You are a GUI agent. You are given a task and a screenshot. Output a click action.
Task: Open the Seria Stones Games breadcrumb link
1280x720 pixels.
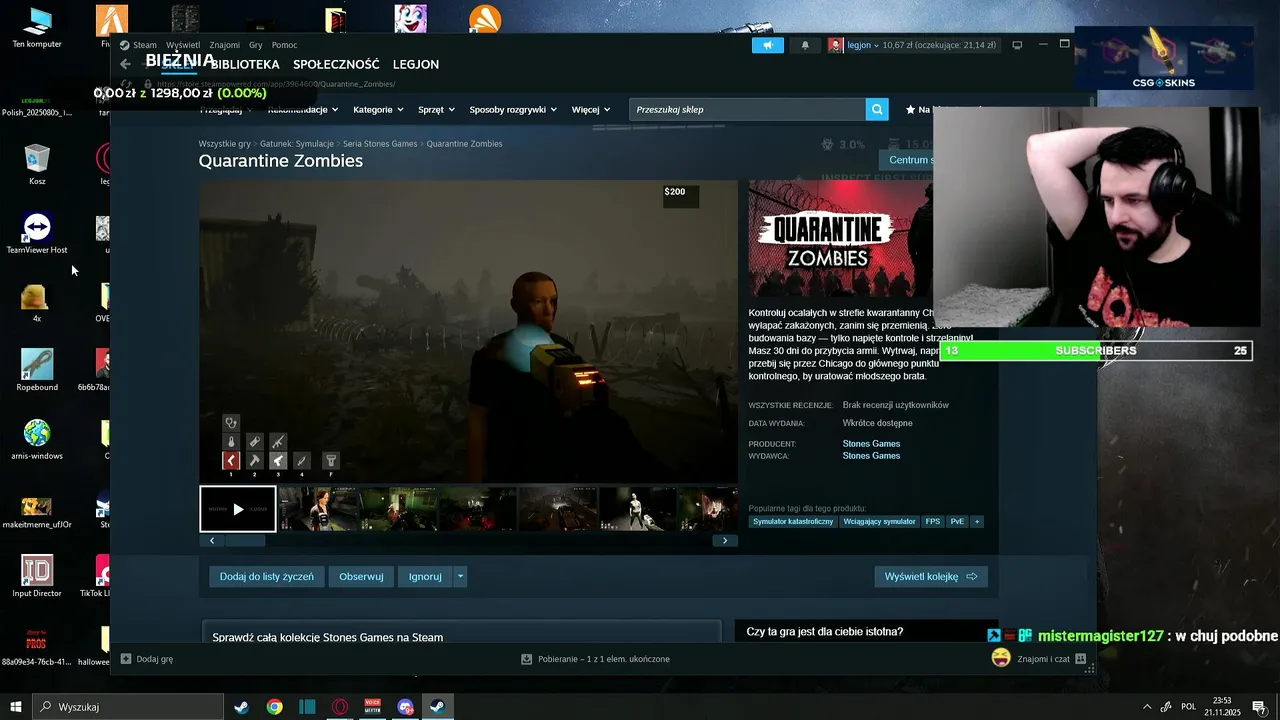pos(380,144)
